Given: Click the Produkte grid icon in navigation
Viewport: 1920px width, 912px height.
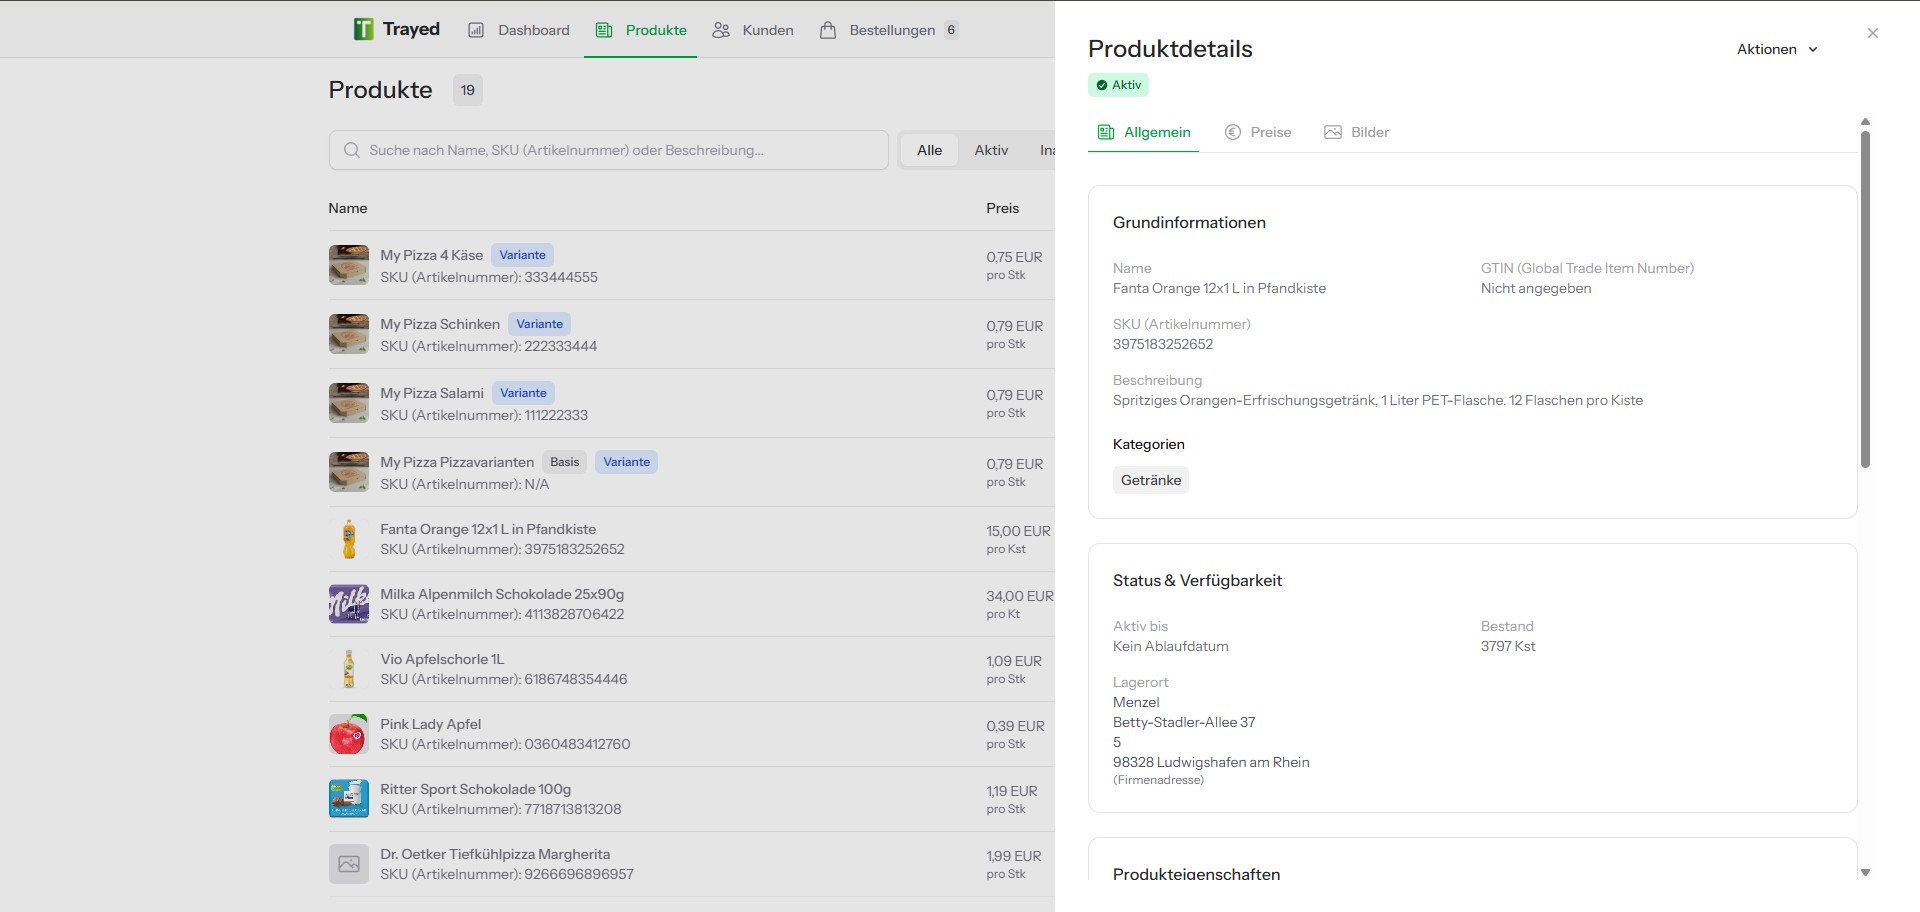Looking at the screenshot, I should (603, 30).
